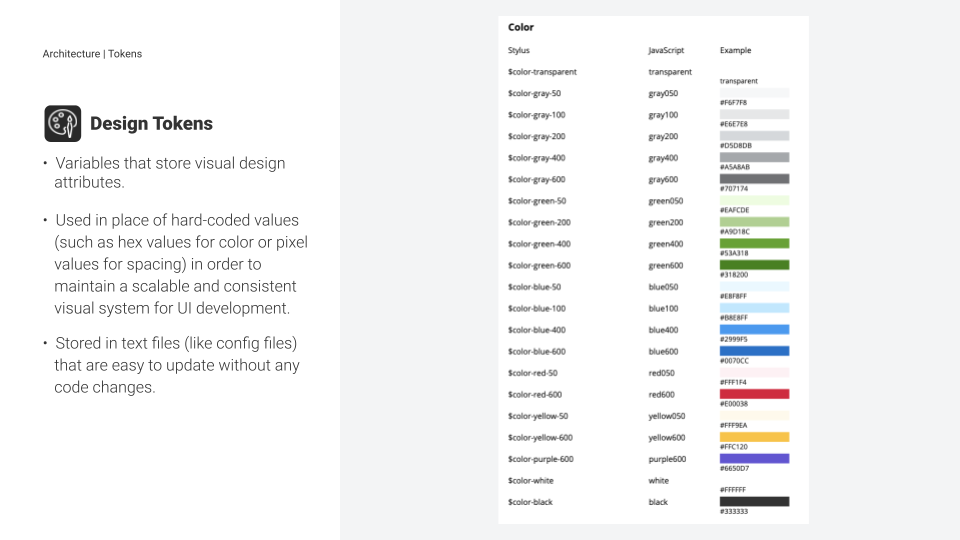Select the $color-transparent token name

542,72
